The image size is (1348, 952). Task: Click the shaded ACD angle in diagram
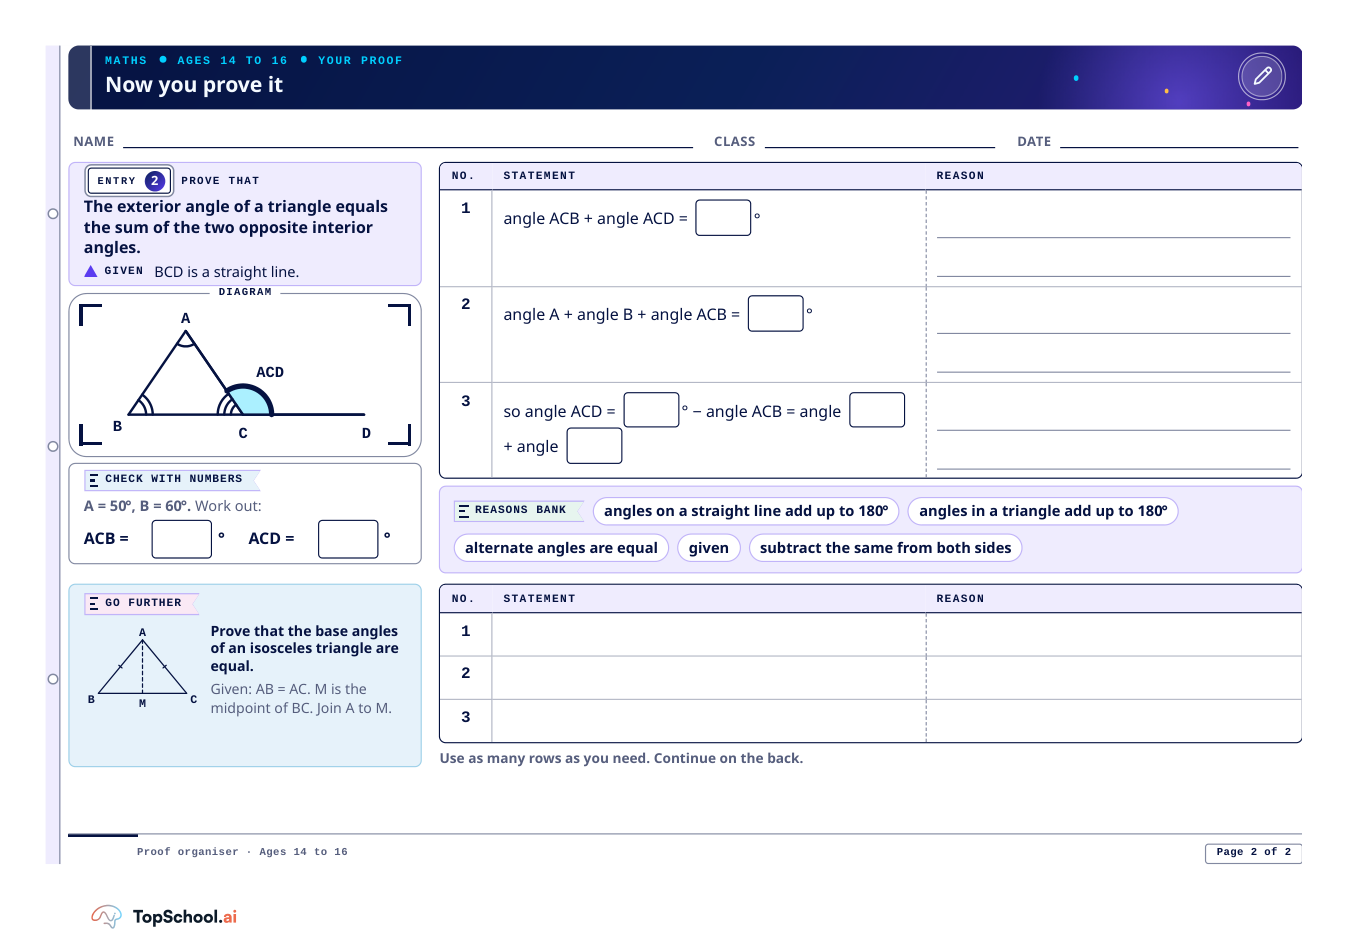(x=248, y=402)
